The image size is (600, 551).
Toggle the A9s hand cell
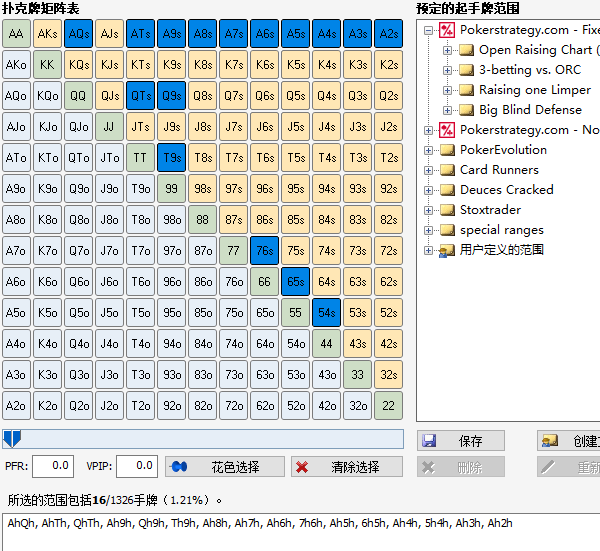(171, 34)
